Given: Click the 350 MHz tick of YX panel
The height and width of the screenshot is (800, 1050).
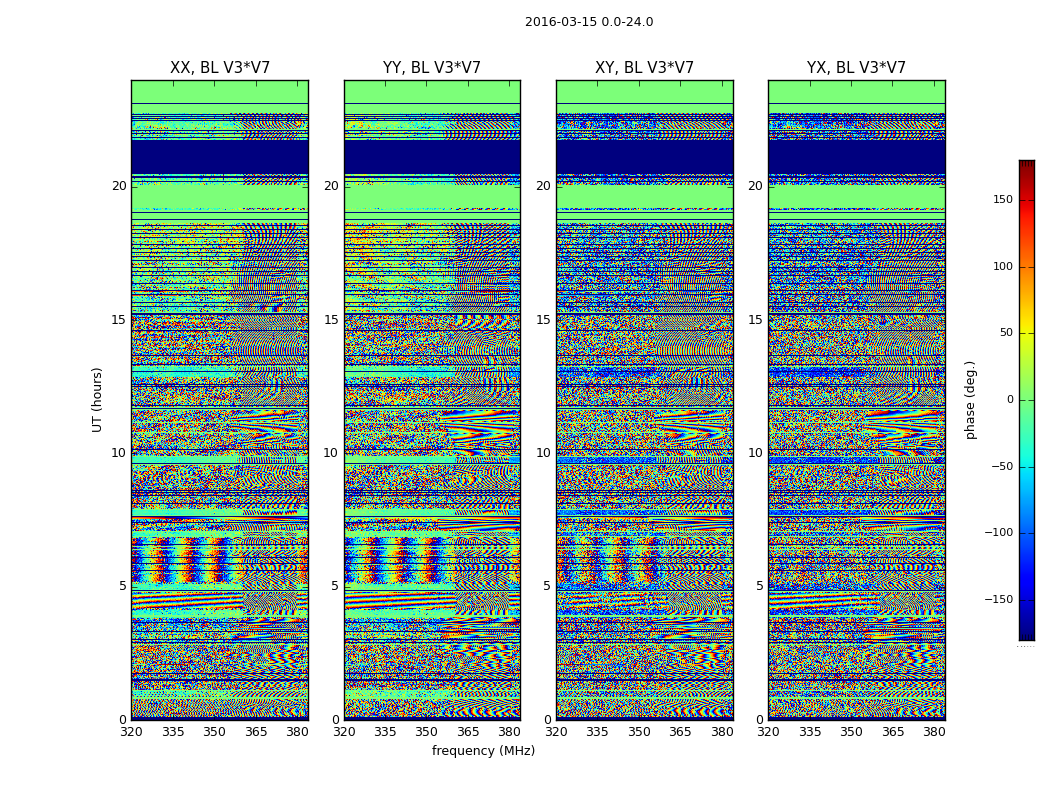Looking at the screenshot, I should point(851,732).
